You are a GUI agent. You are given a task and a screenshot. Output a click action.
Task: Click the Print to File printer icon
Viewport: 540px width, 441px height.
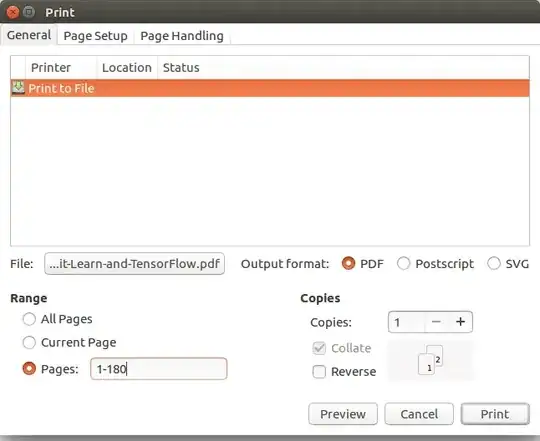coord(18,88)
